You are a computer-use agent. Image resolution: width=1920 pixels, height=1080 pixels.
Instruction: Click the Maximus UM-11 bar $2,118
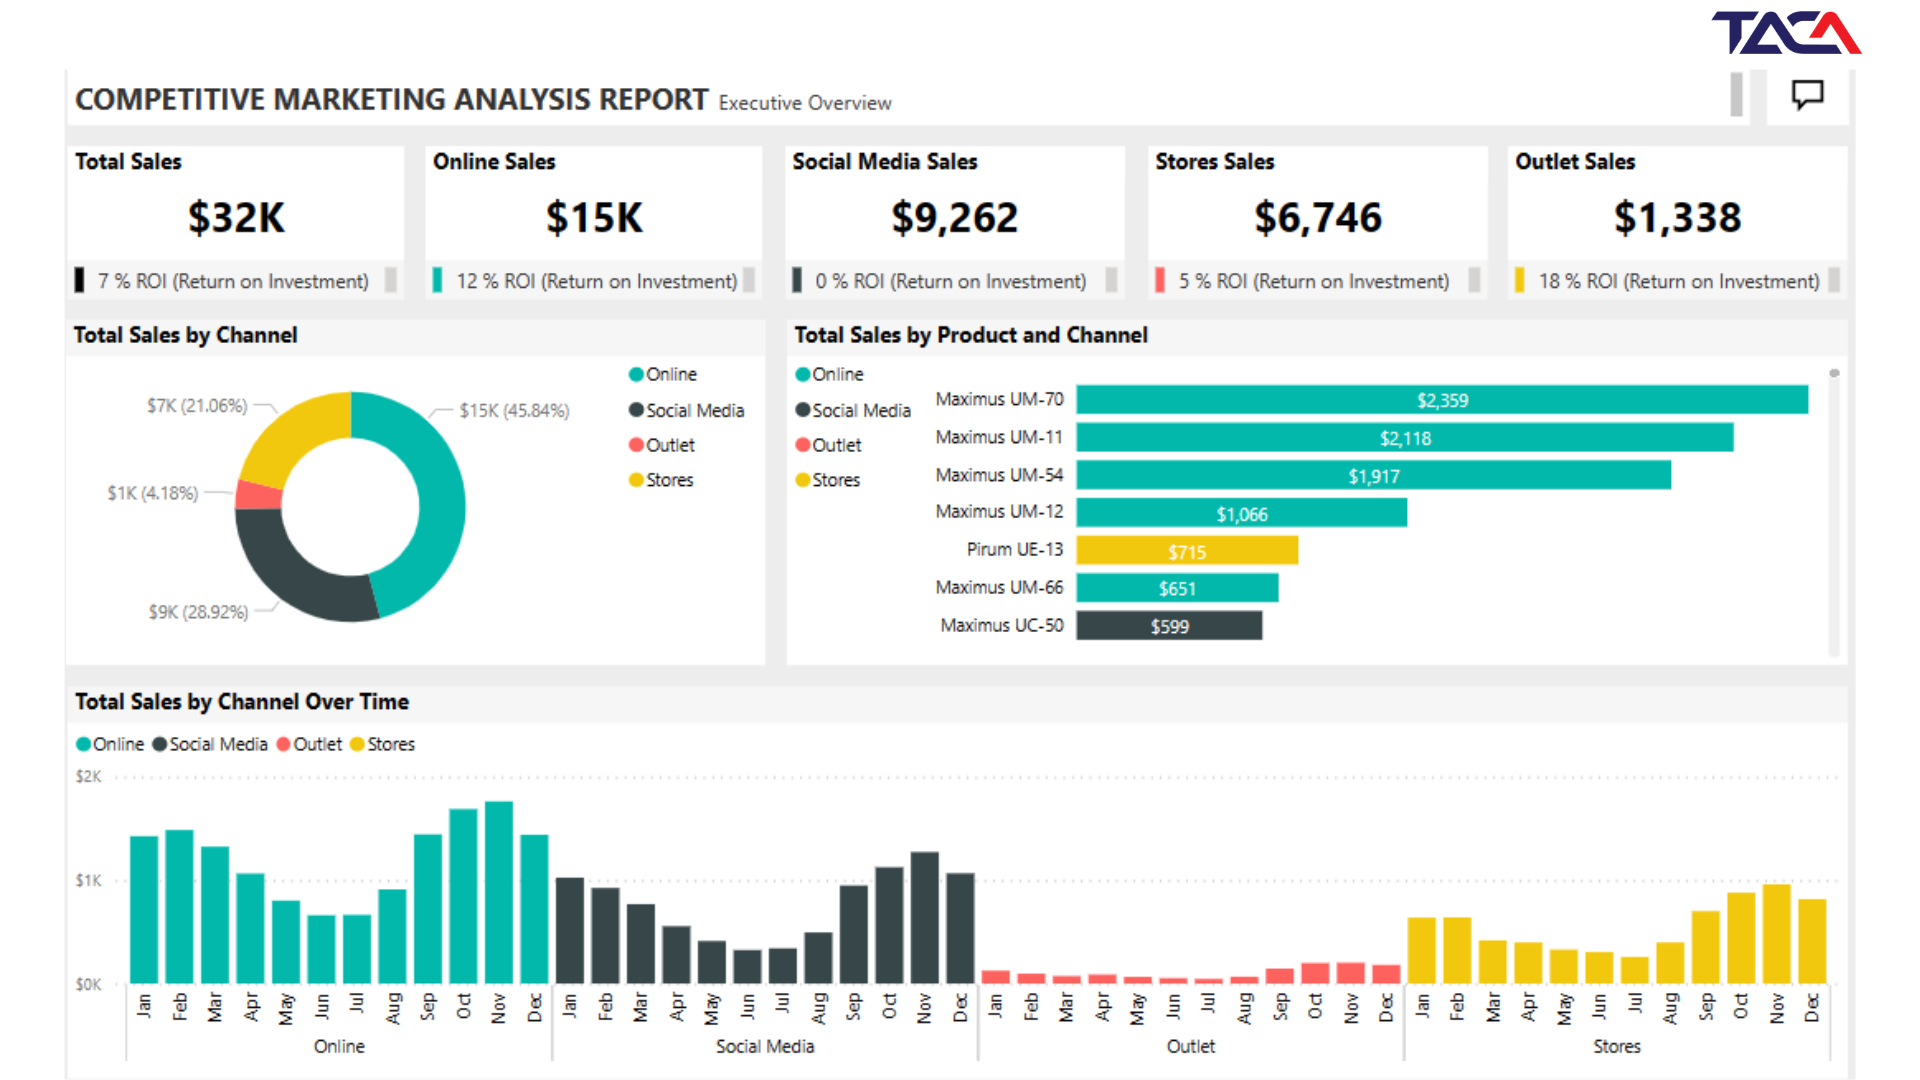pos(1405,438)
